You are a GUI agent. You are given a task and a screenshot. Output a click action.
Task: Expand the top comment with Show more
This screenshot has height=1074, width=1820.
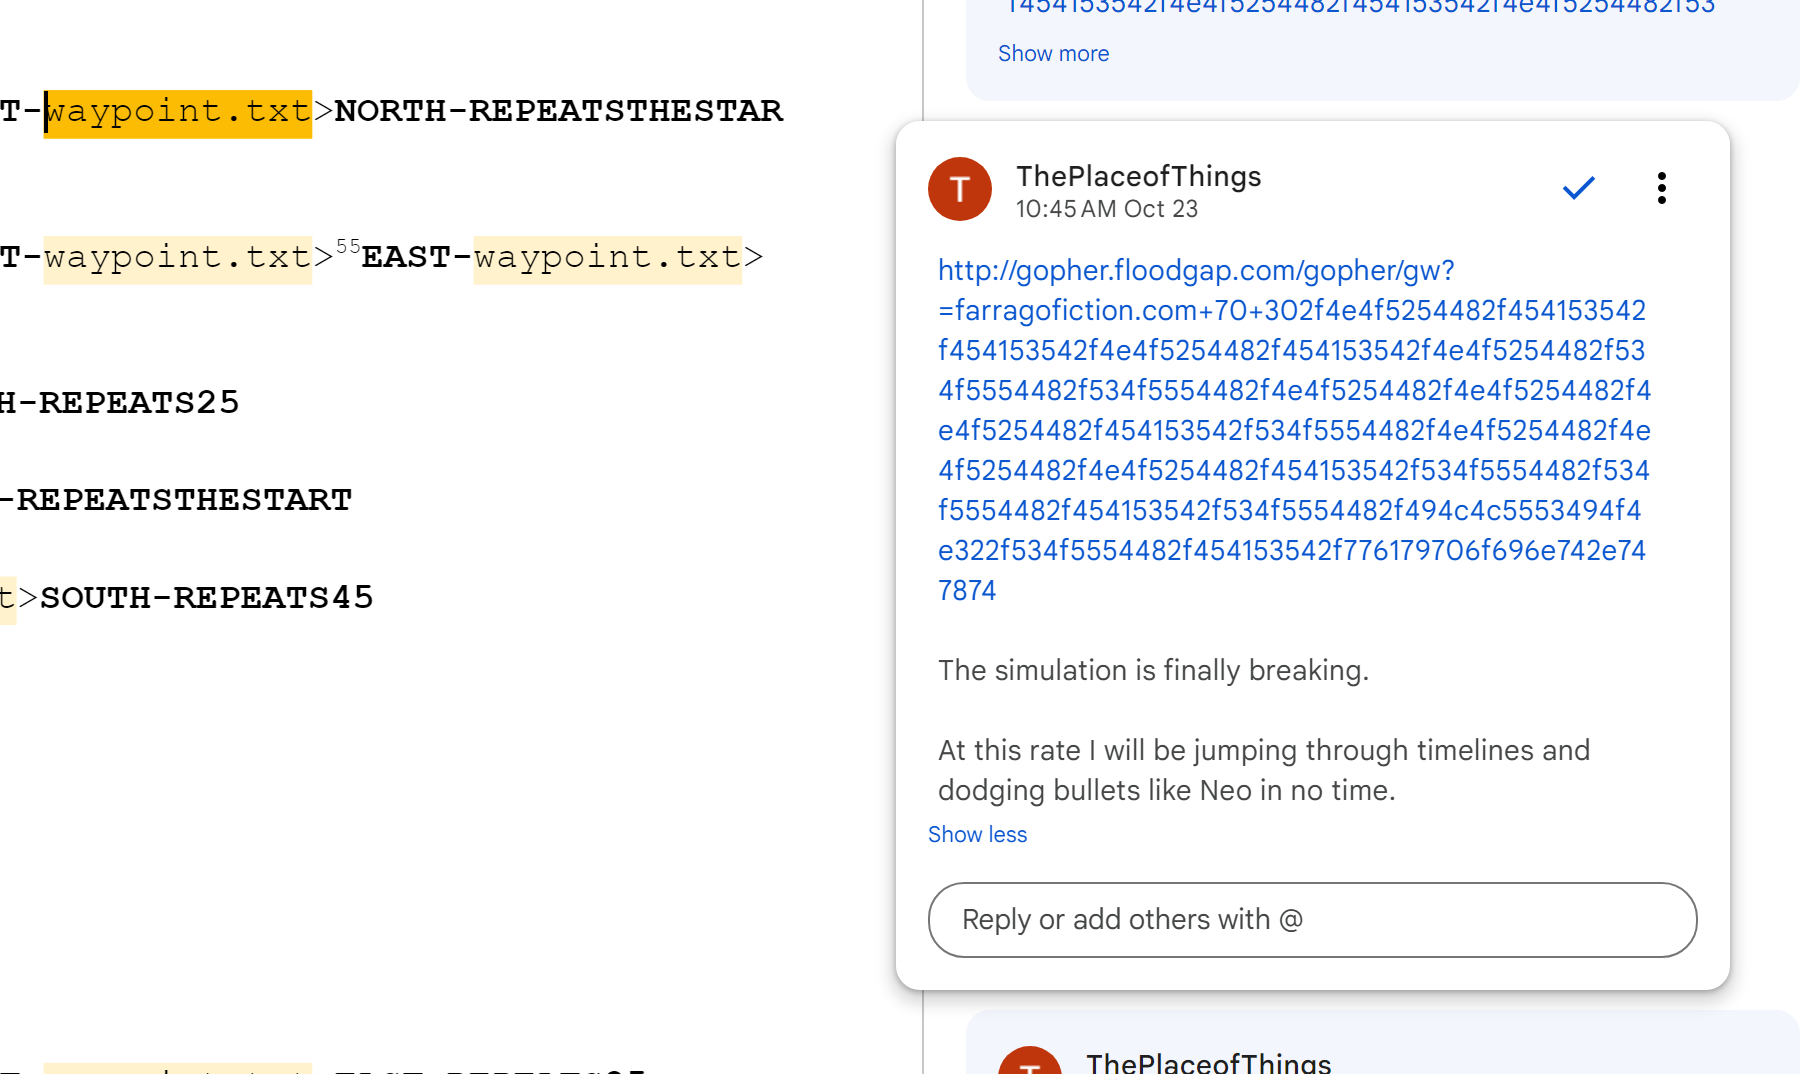click(1053, 54)
